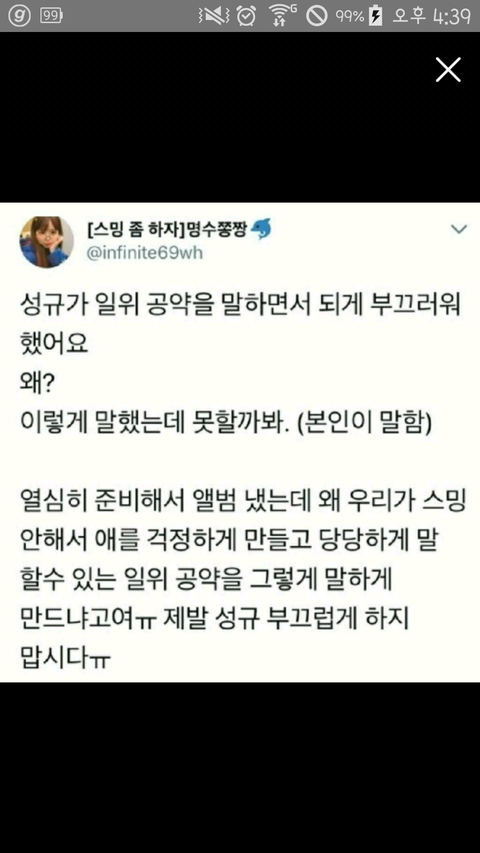This screenshot has width=480, height=853.
Task: Tap the 오후 4:39 clock
Action: 431,17
